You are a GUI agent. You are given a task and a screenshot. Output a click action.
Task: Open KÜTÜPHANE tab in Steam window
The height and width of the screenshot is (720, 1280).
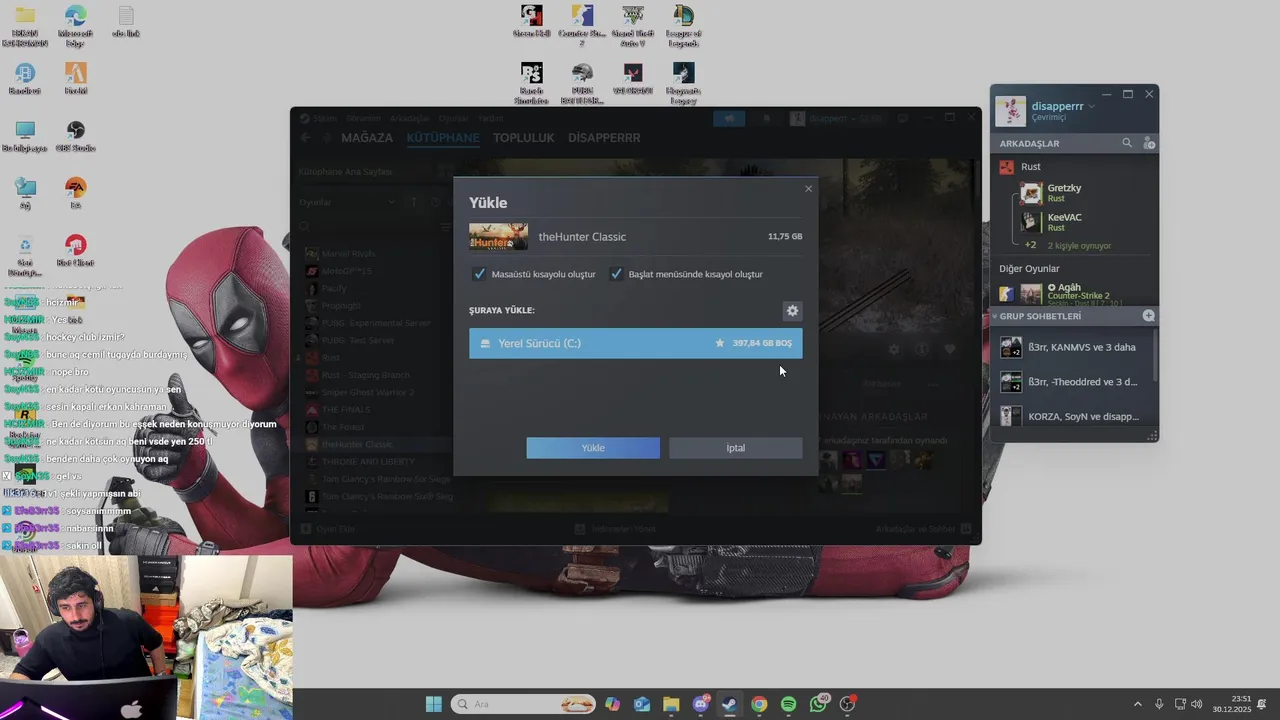443,138
